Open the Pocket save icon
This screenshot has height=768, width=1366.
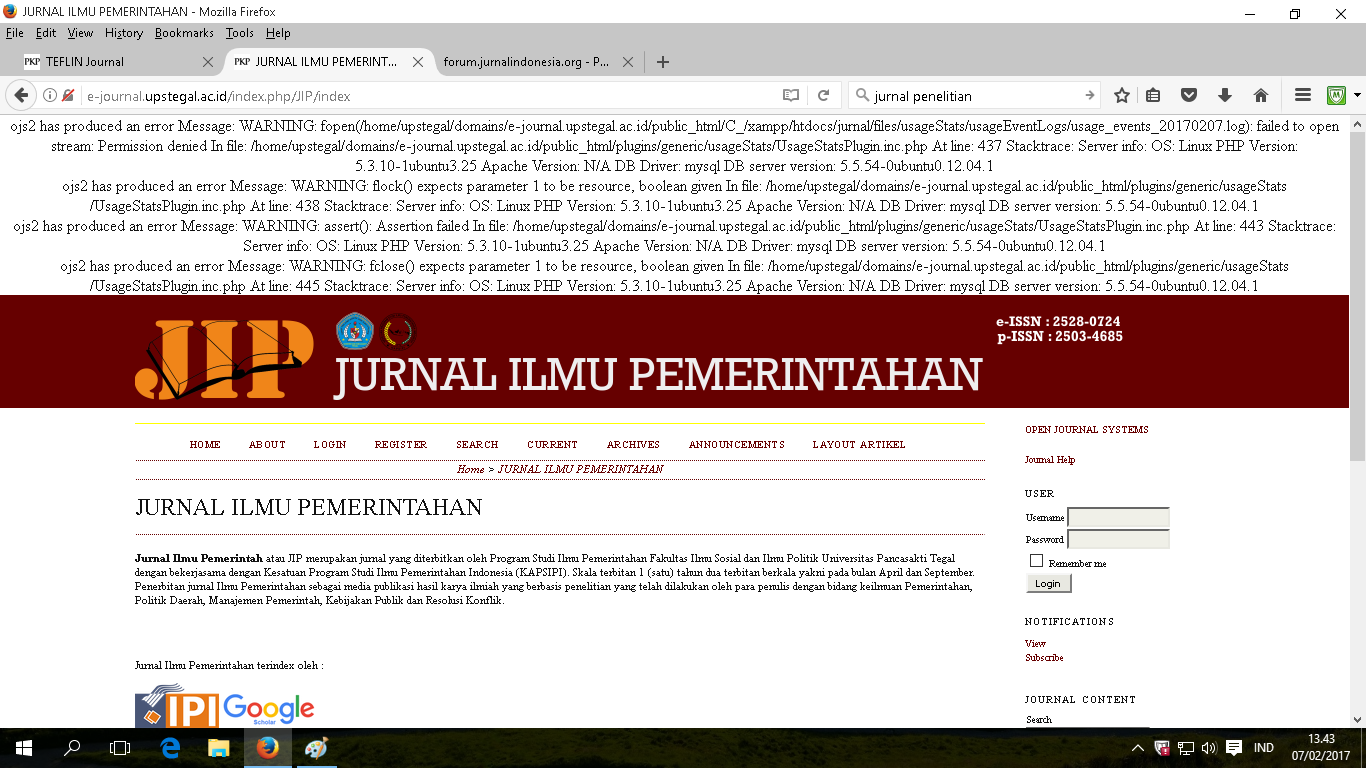pyautogui.click(x=1189, y=96)
